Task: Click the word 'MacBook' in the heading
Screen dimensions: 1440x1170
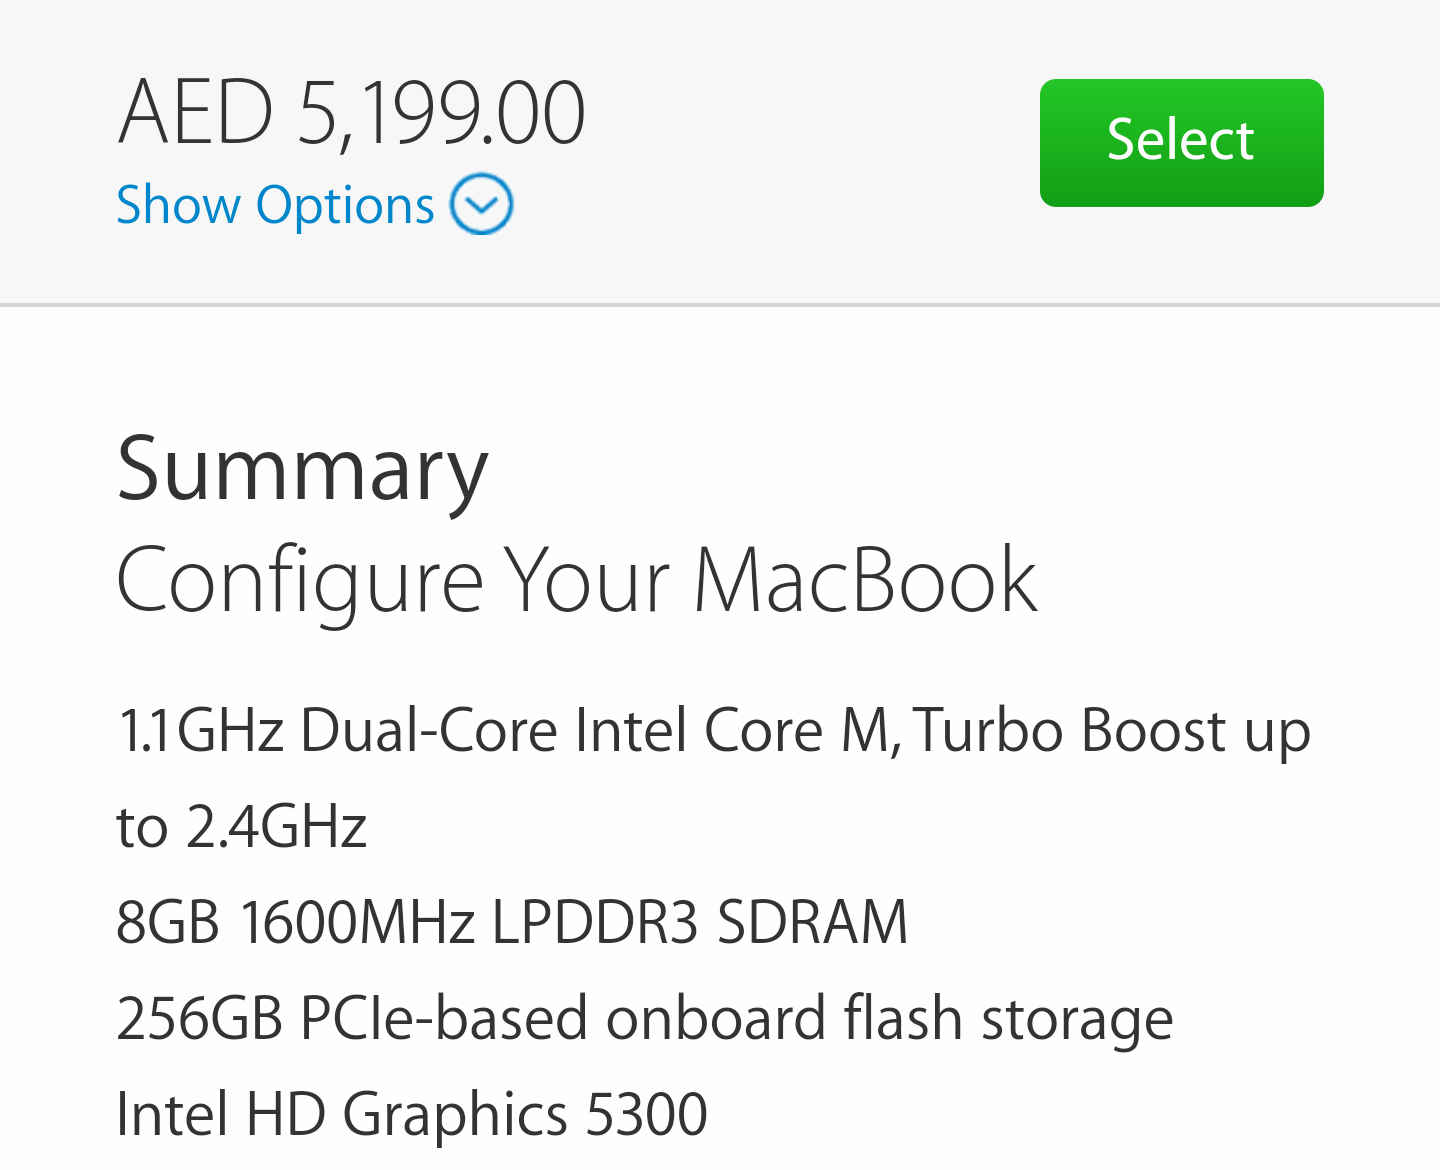Action: (865, 580)
